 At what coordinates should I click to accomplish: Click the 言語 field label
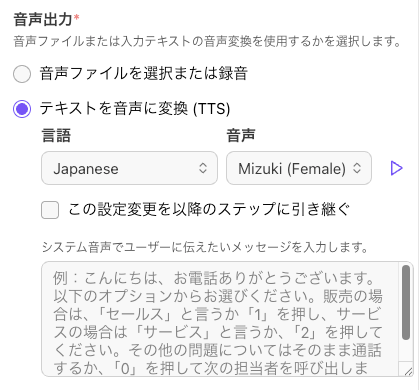point(56,136)
